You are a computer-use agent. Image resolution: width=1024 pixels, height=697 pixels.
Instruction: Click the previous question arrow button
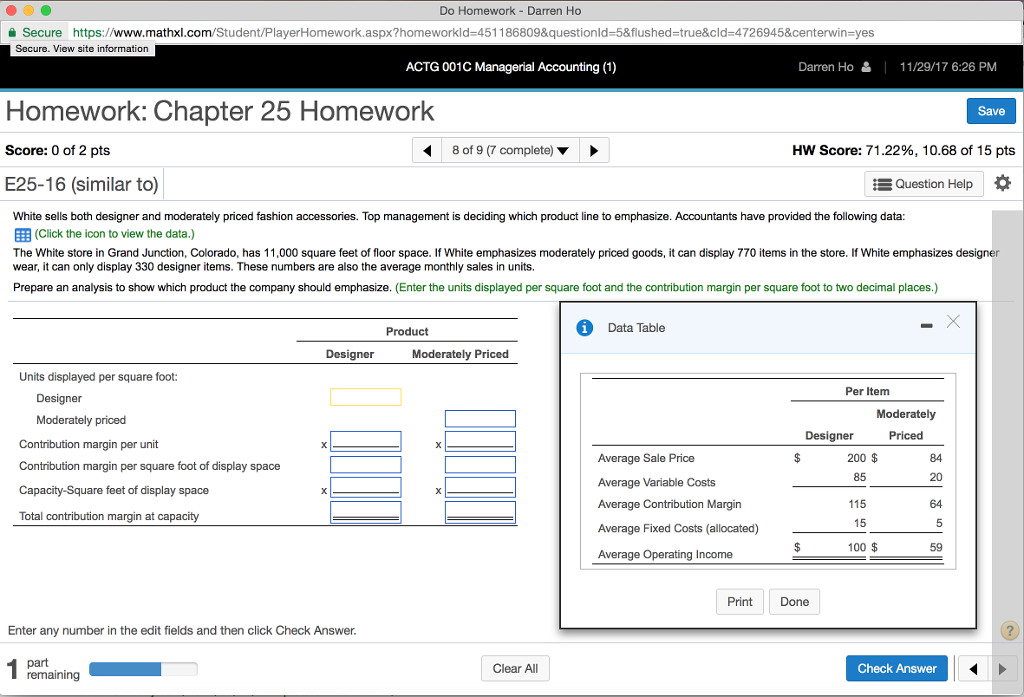click(425, 150)
